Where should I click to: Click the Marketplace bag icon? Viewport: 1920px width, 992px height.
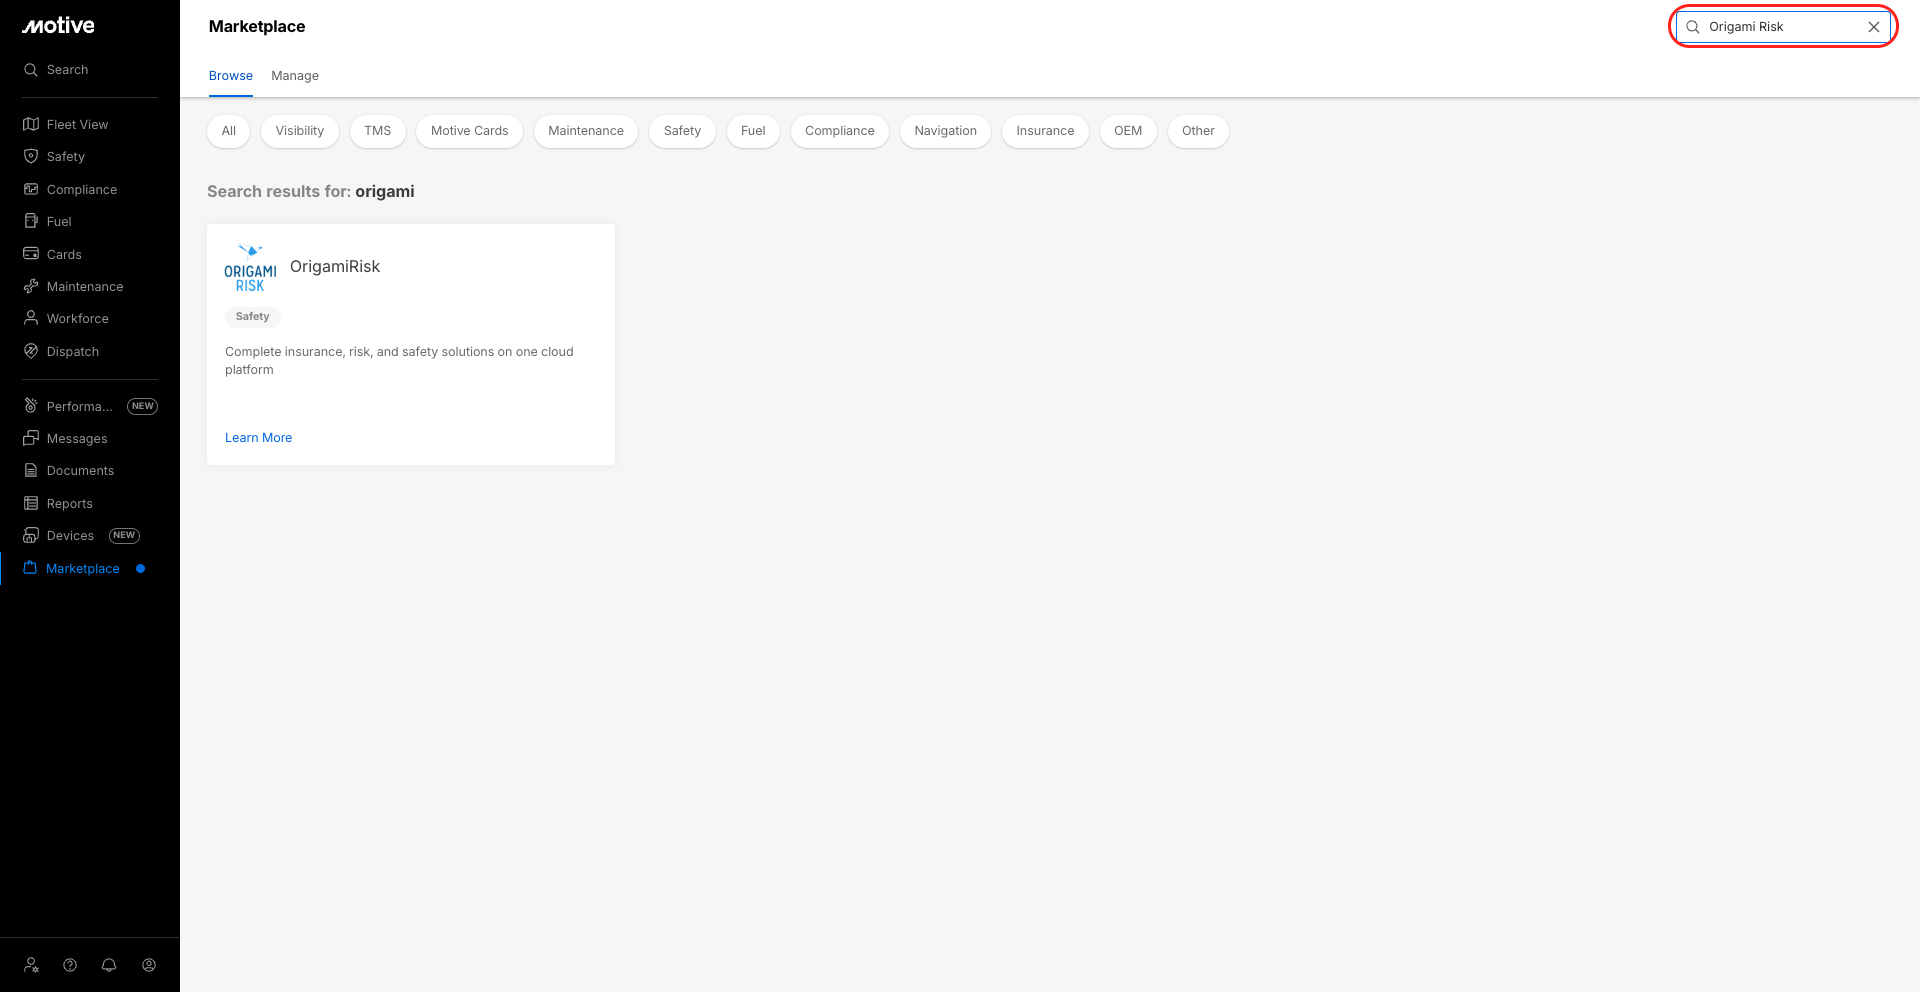30,568
